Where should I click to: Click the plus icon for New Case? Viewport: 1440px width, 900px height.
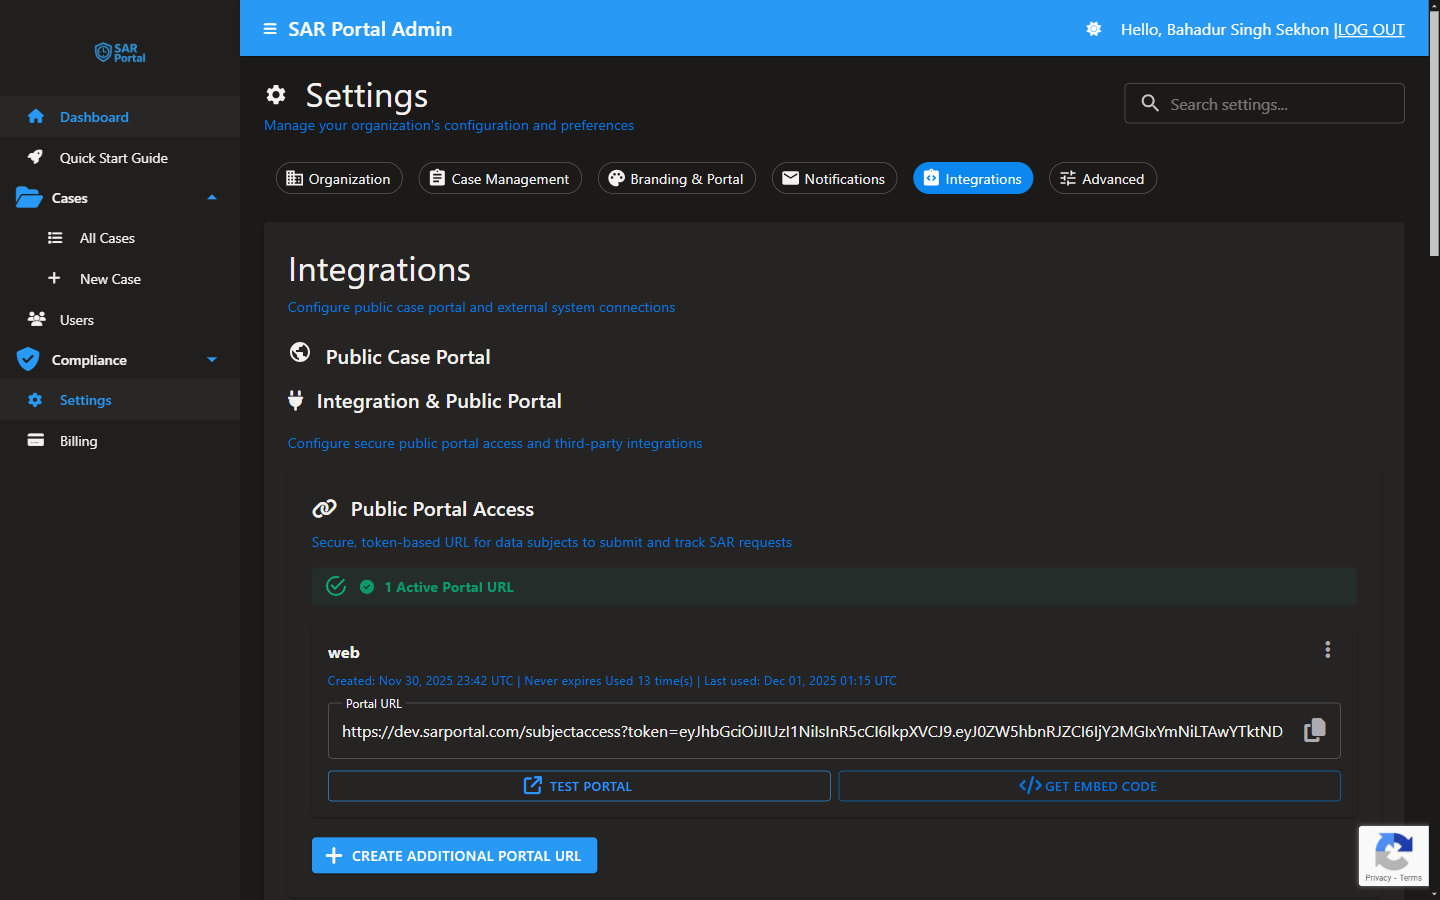[55, 278]
